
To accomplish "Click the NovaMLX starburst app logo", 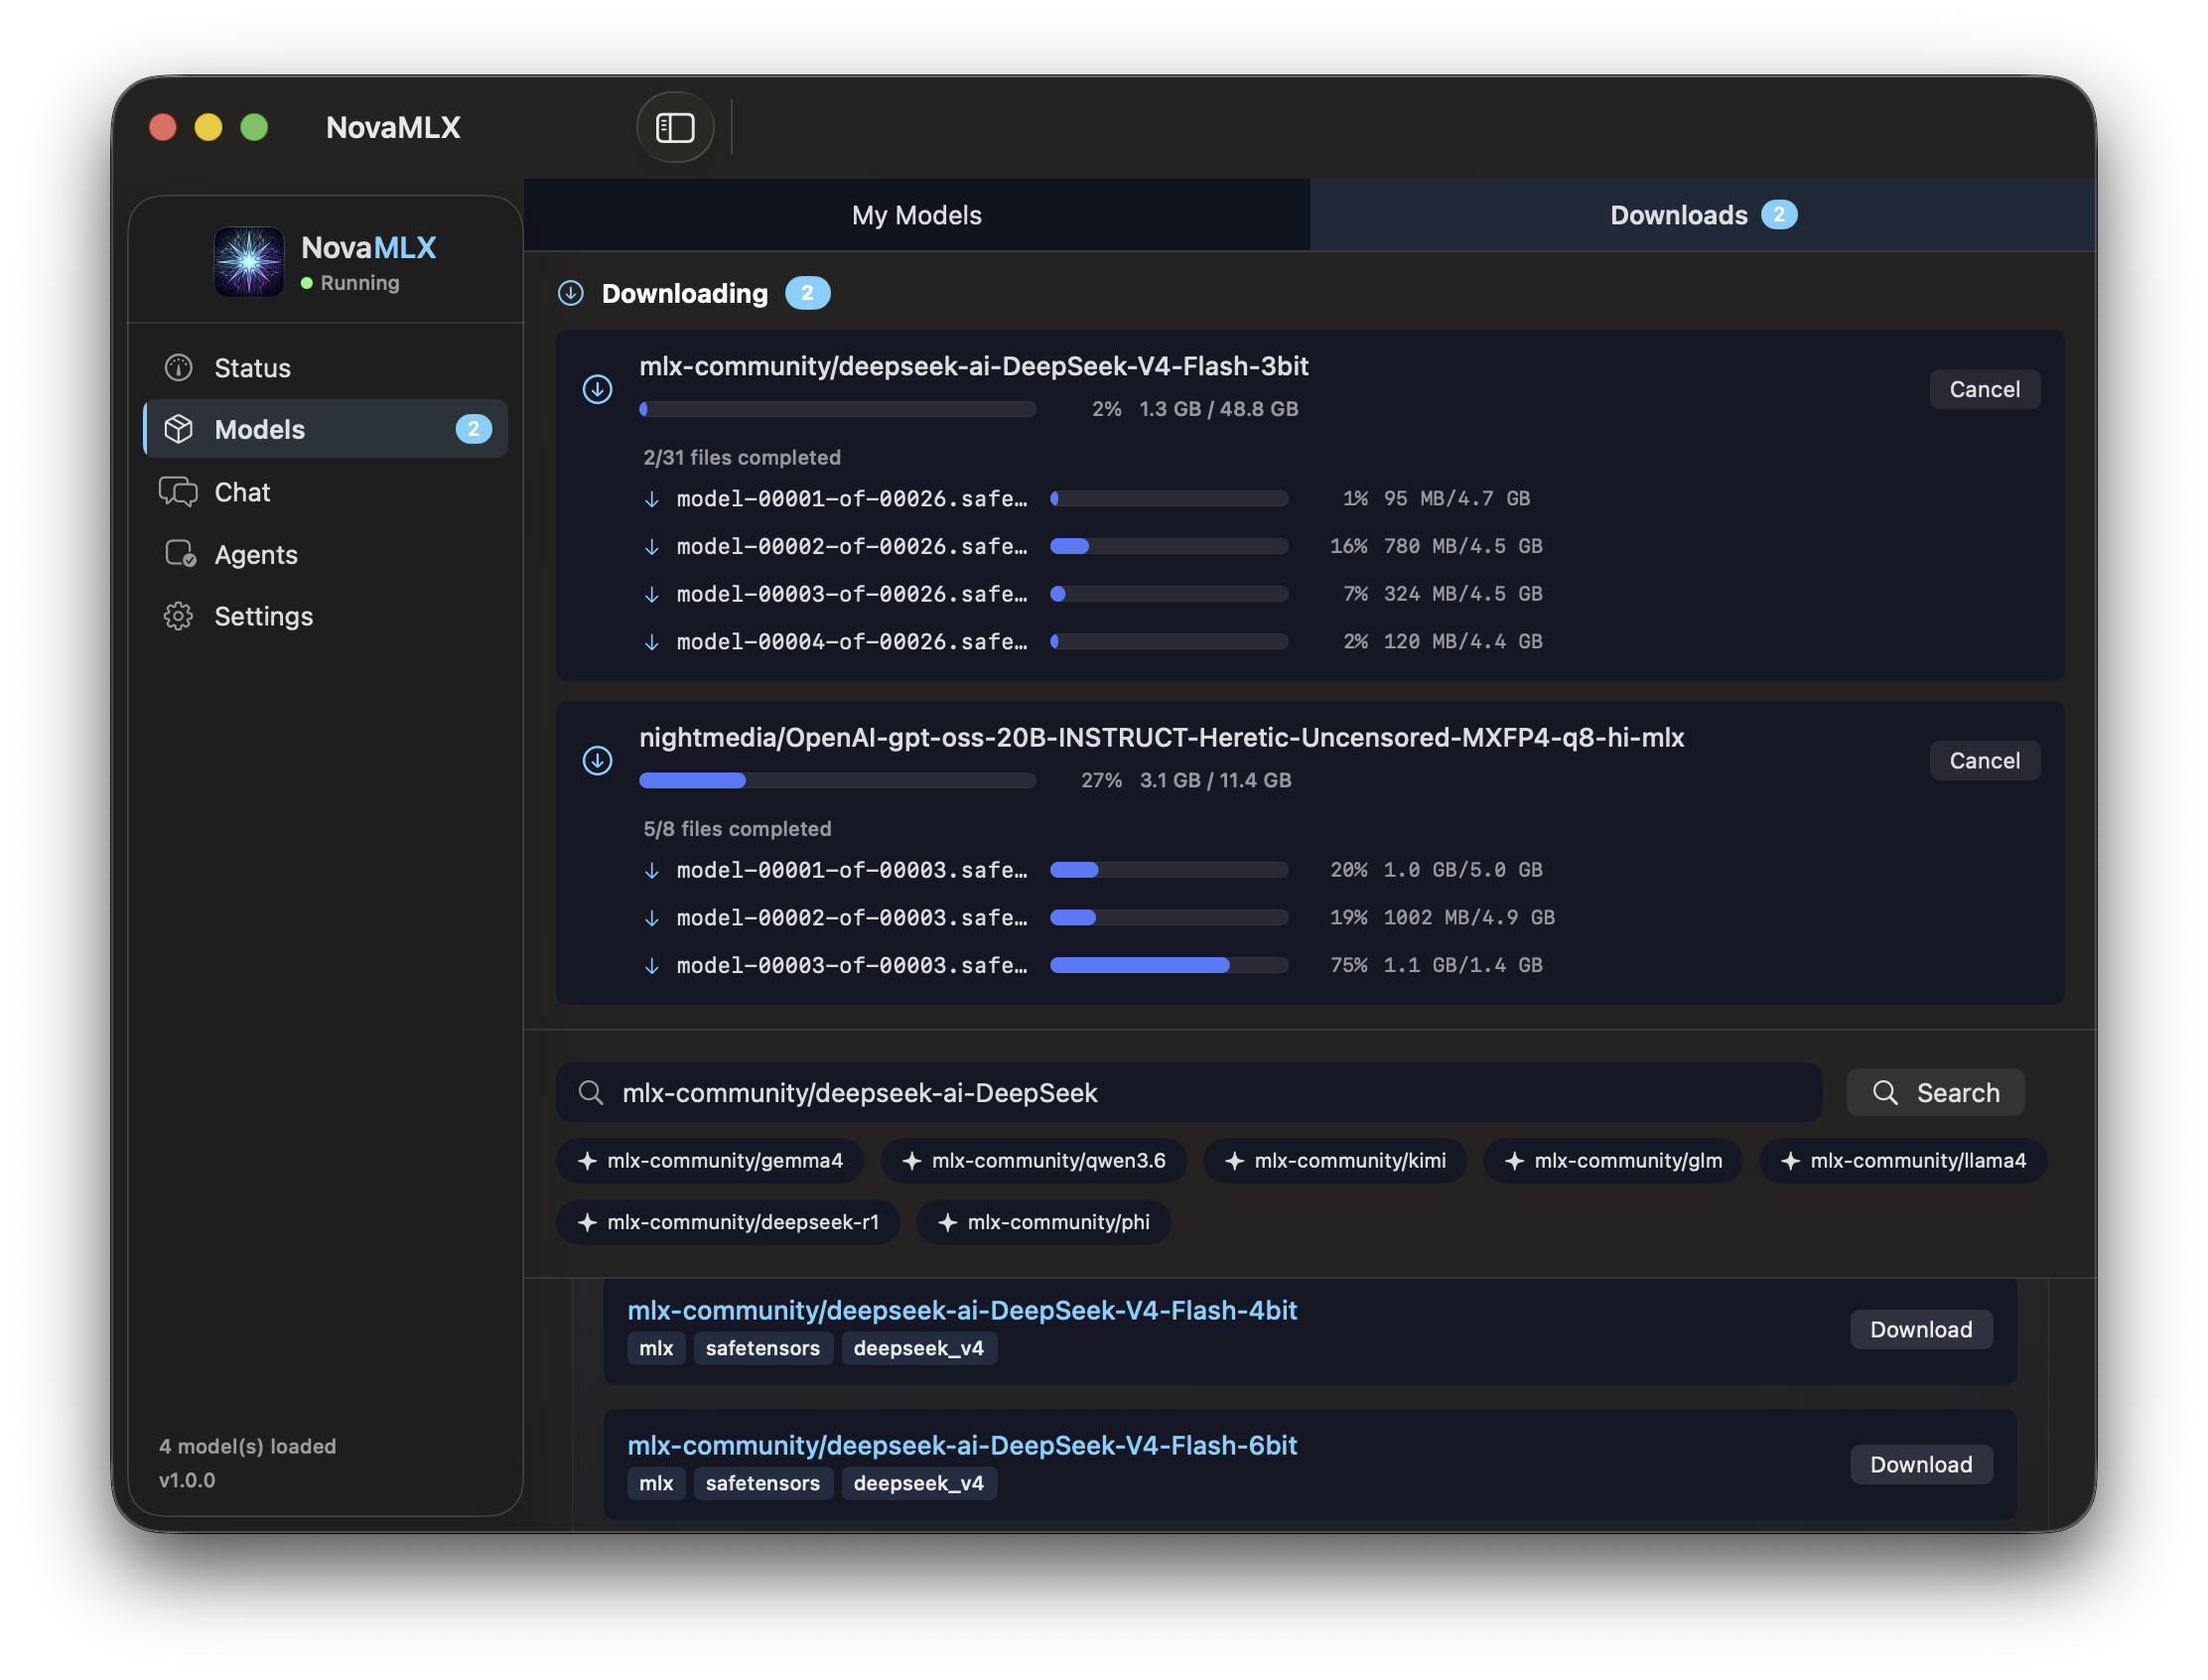I will tap(249, 262).
